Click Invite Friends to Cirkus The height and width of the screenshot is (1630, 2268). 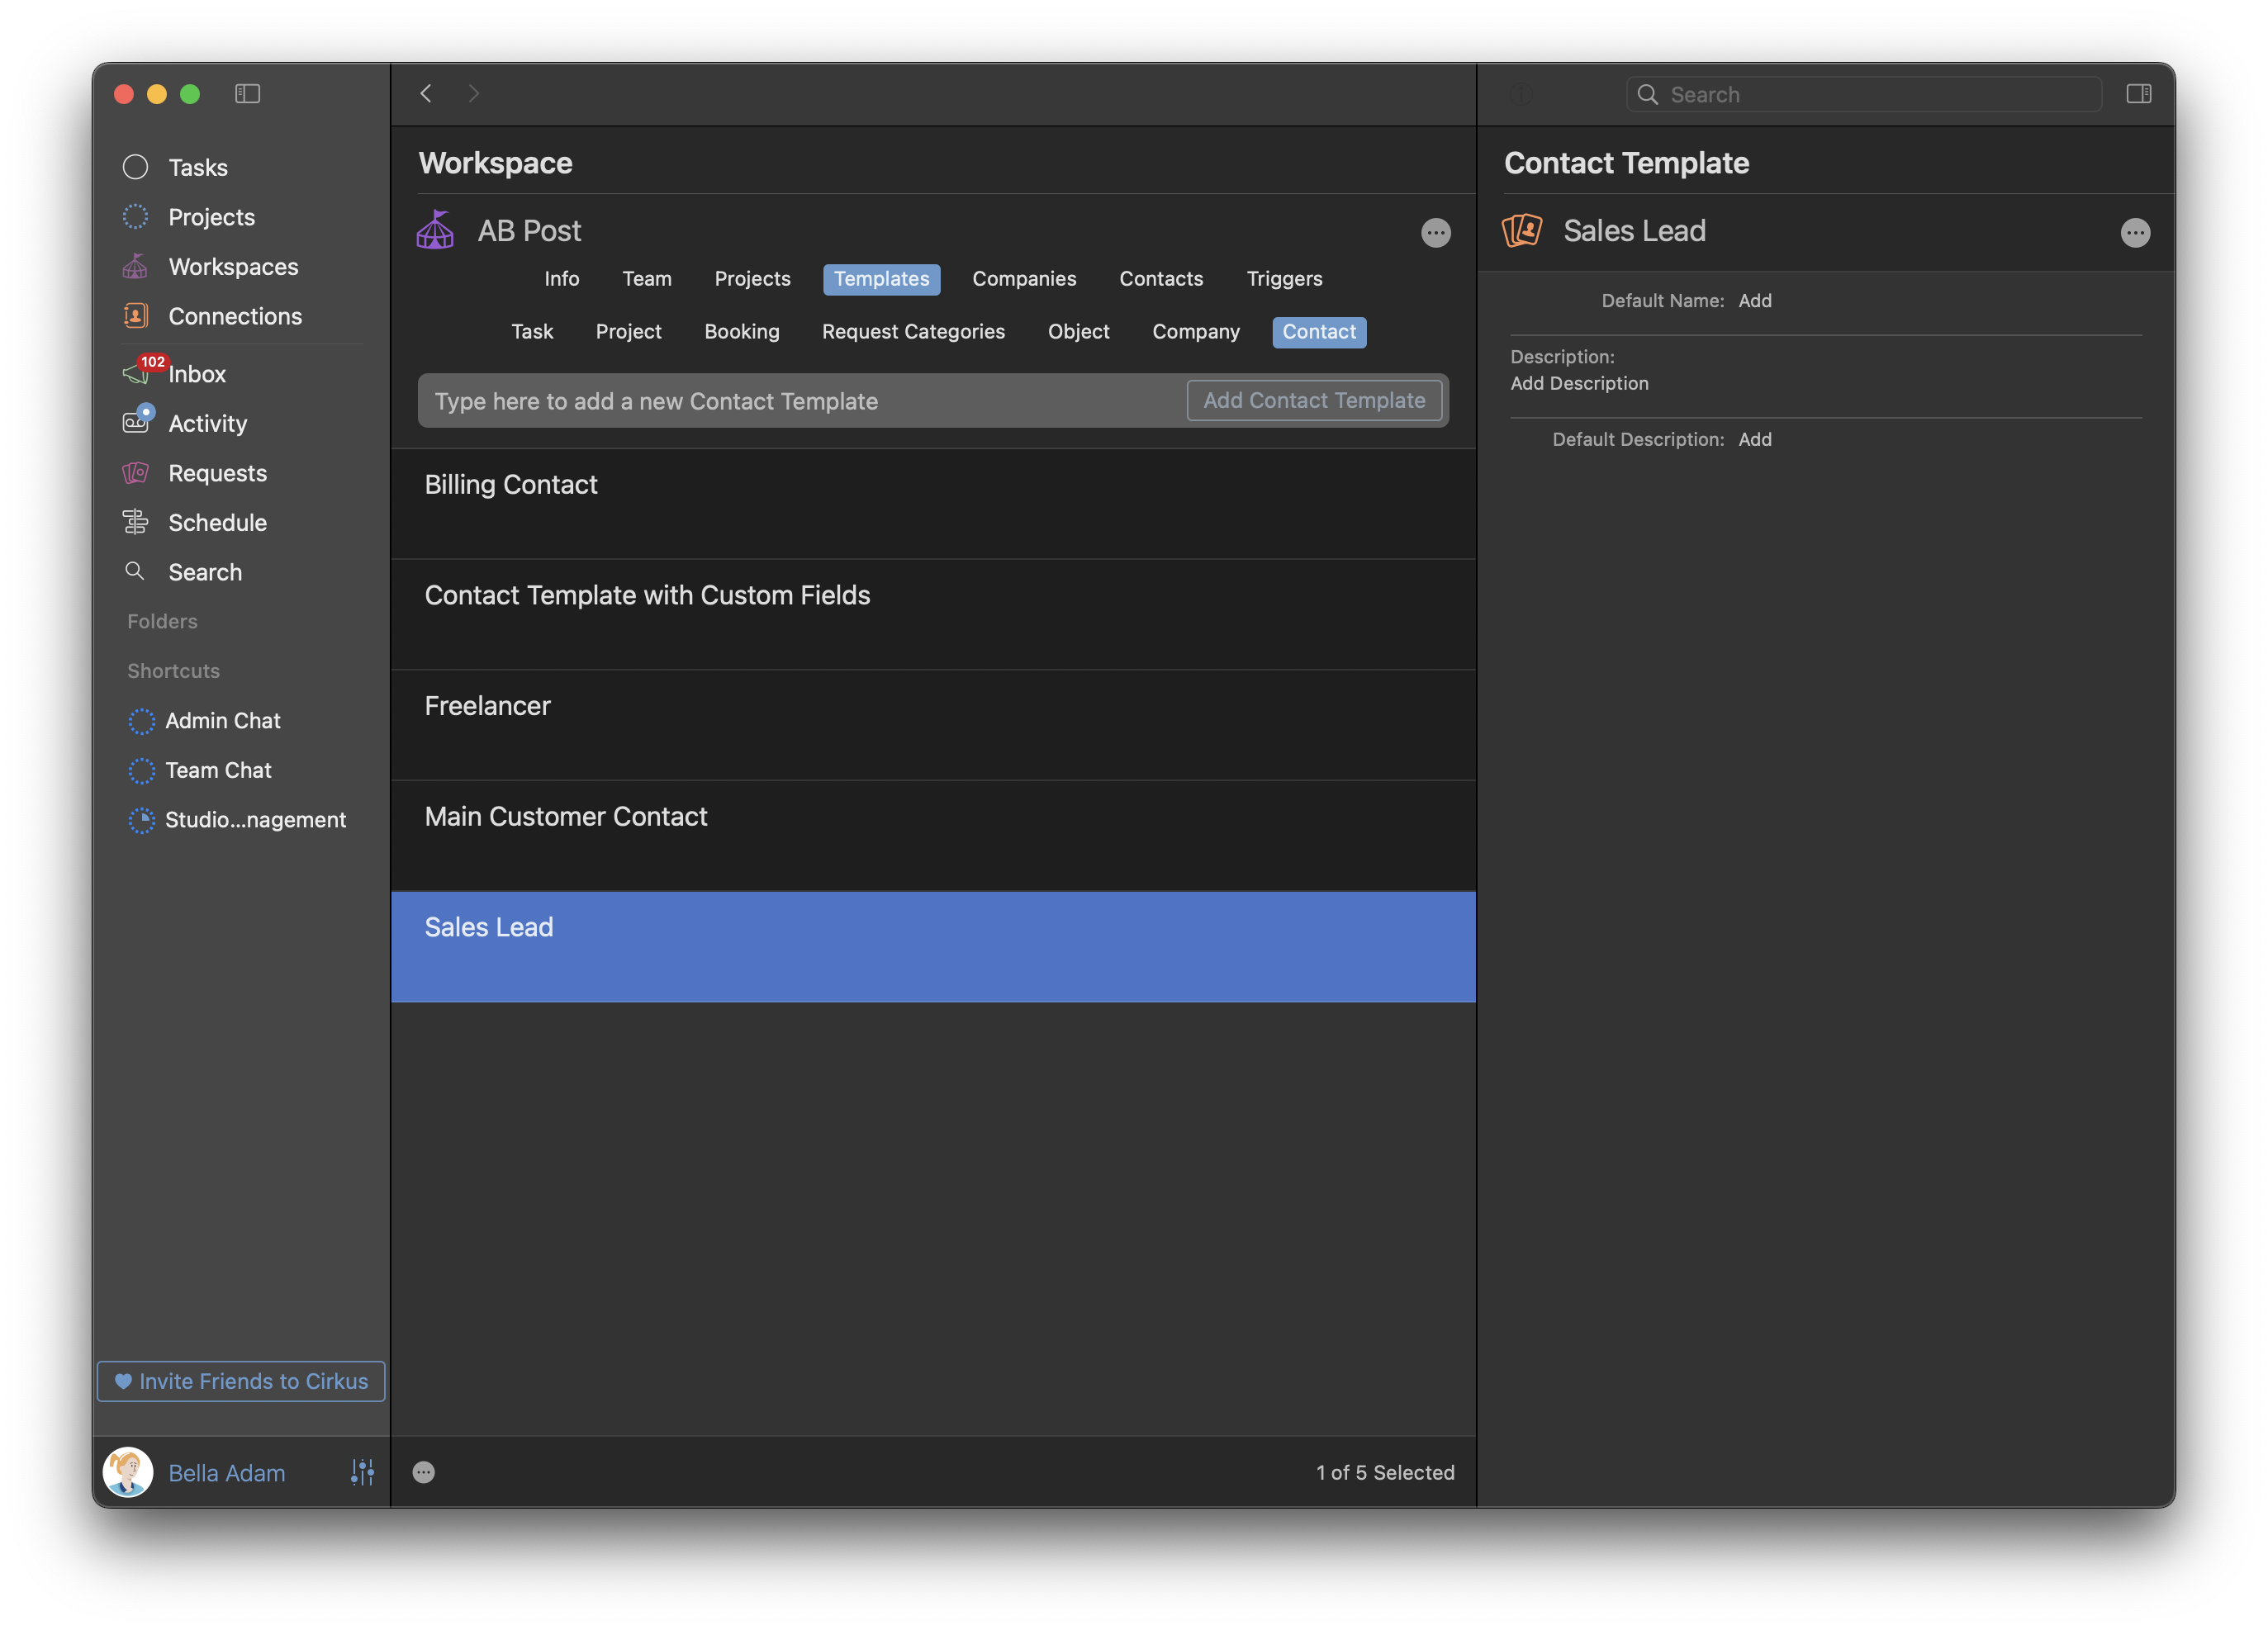click(x=241, y=1381)
